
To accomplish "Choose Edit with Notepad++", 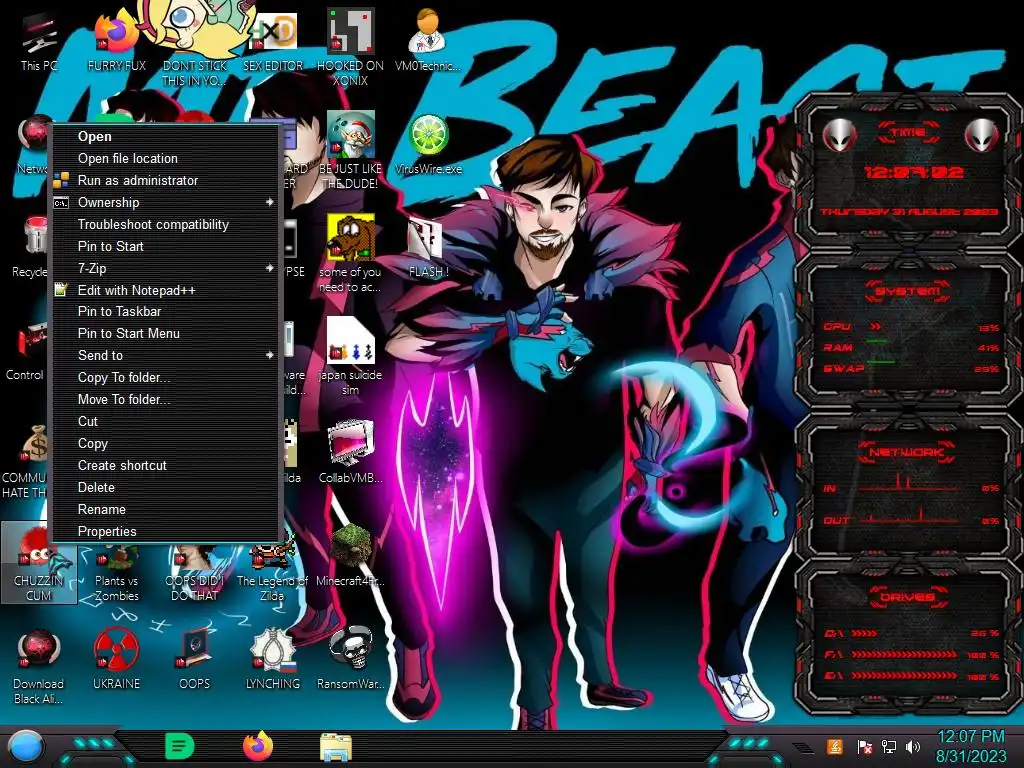I will click(x=166, y=291).
